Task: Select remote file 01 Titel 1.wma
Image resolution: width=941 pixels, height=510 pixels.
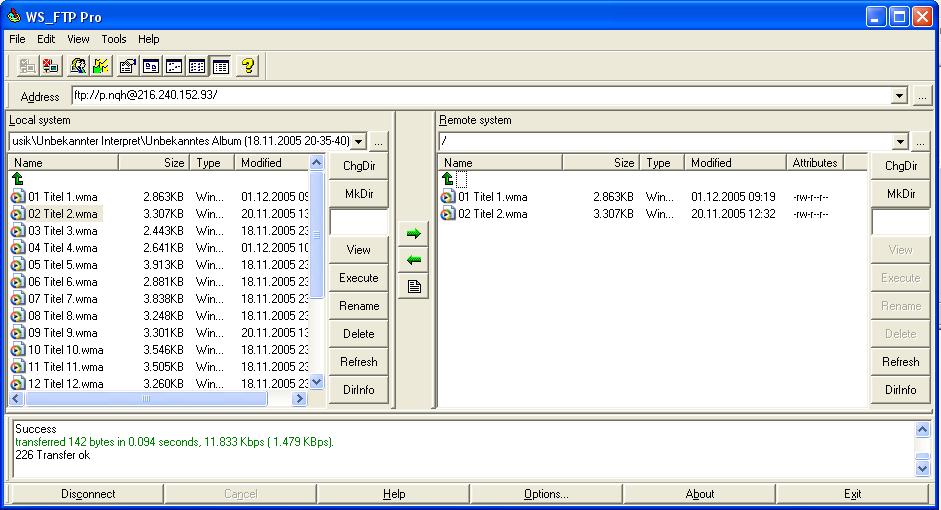Action: pyautogui.click(x=493, y=197)
